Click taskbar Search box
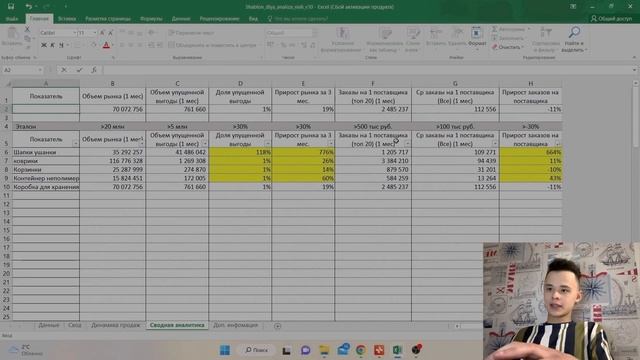 [x=257, y=350]
